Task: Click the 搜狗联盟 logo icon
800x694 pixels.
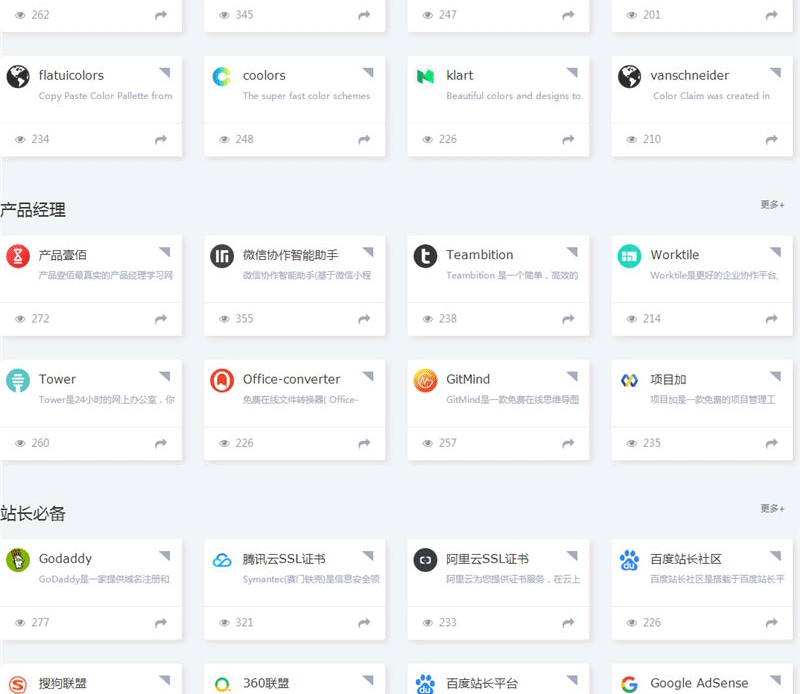Action: coord(18,684)
